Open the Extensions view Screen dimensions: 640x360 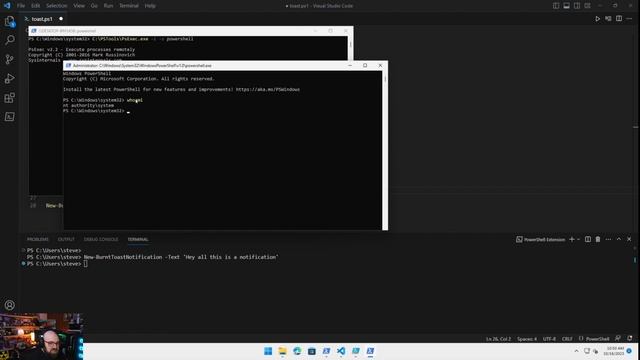coord(9,98)
